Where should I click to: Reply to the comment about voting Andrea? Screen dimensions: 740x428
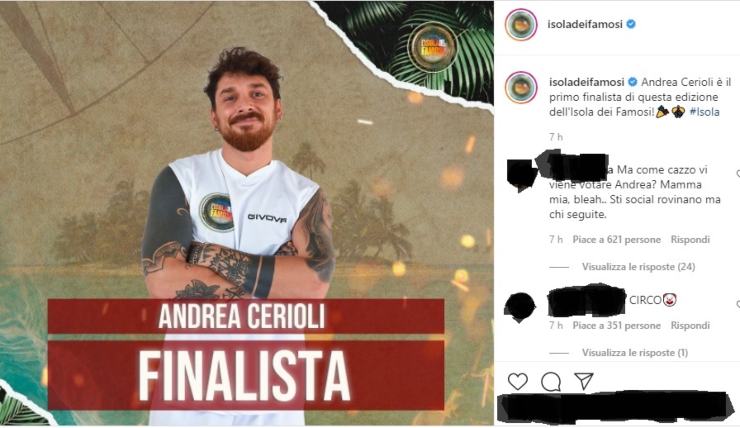(690, 240)
